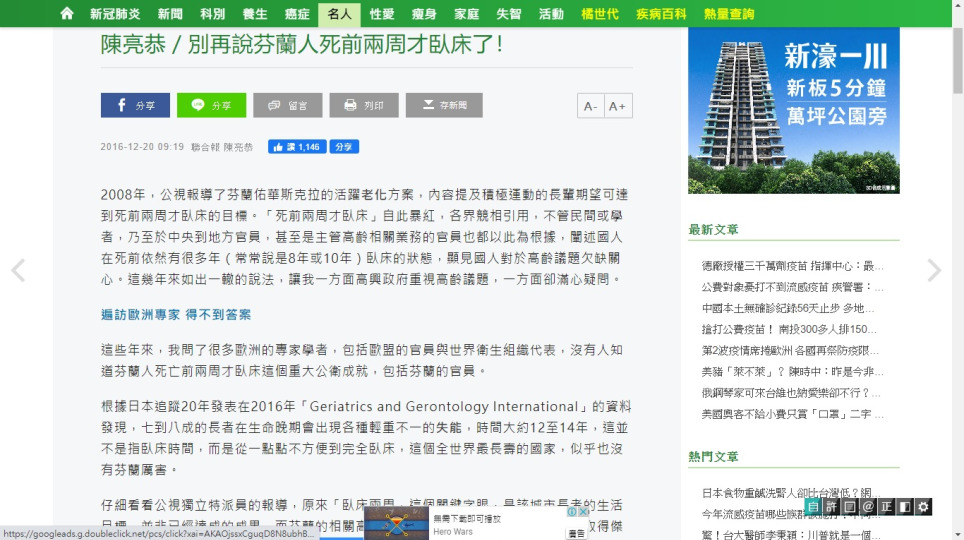
Task: Go to the previous article with the left arrow
Action: (x=18, y=270)
